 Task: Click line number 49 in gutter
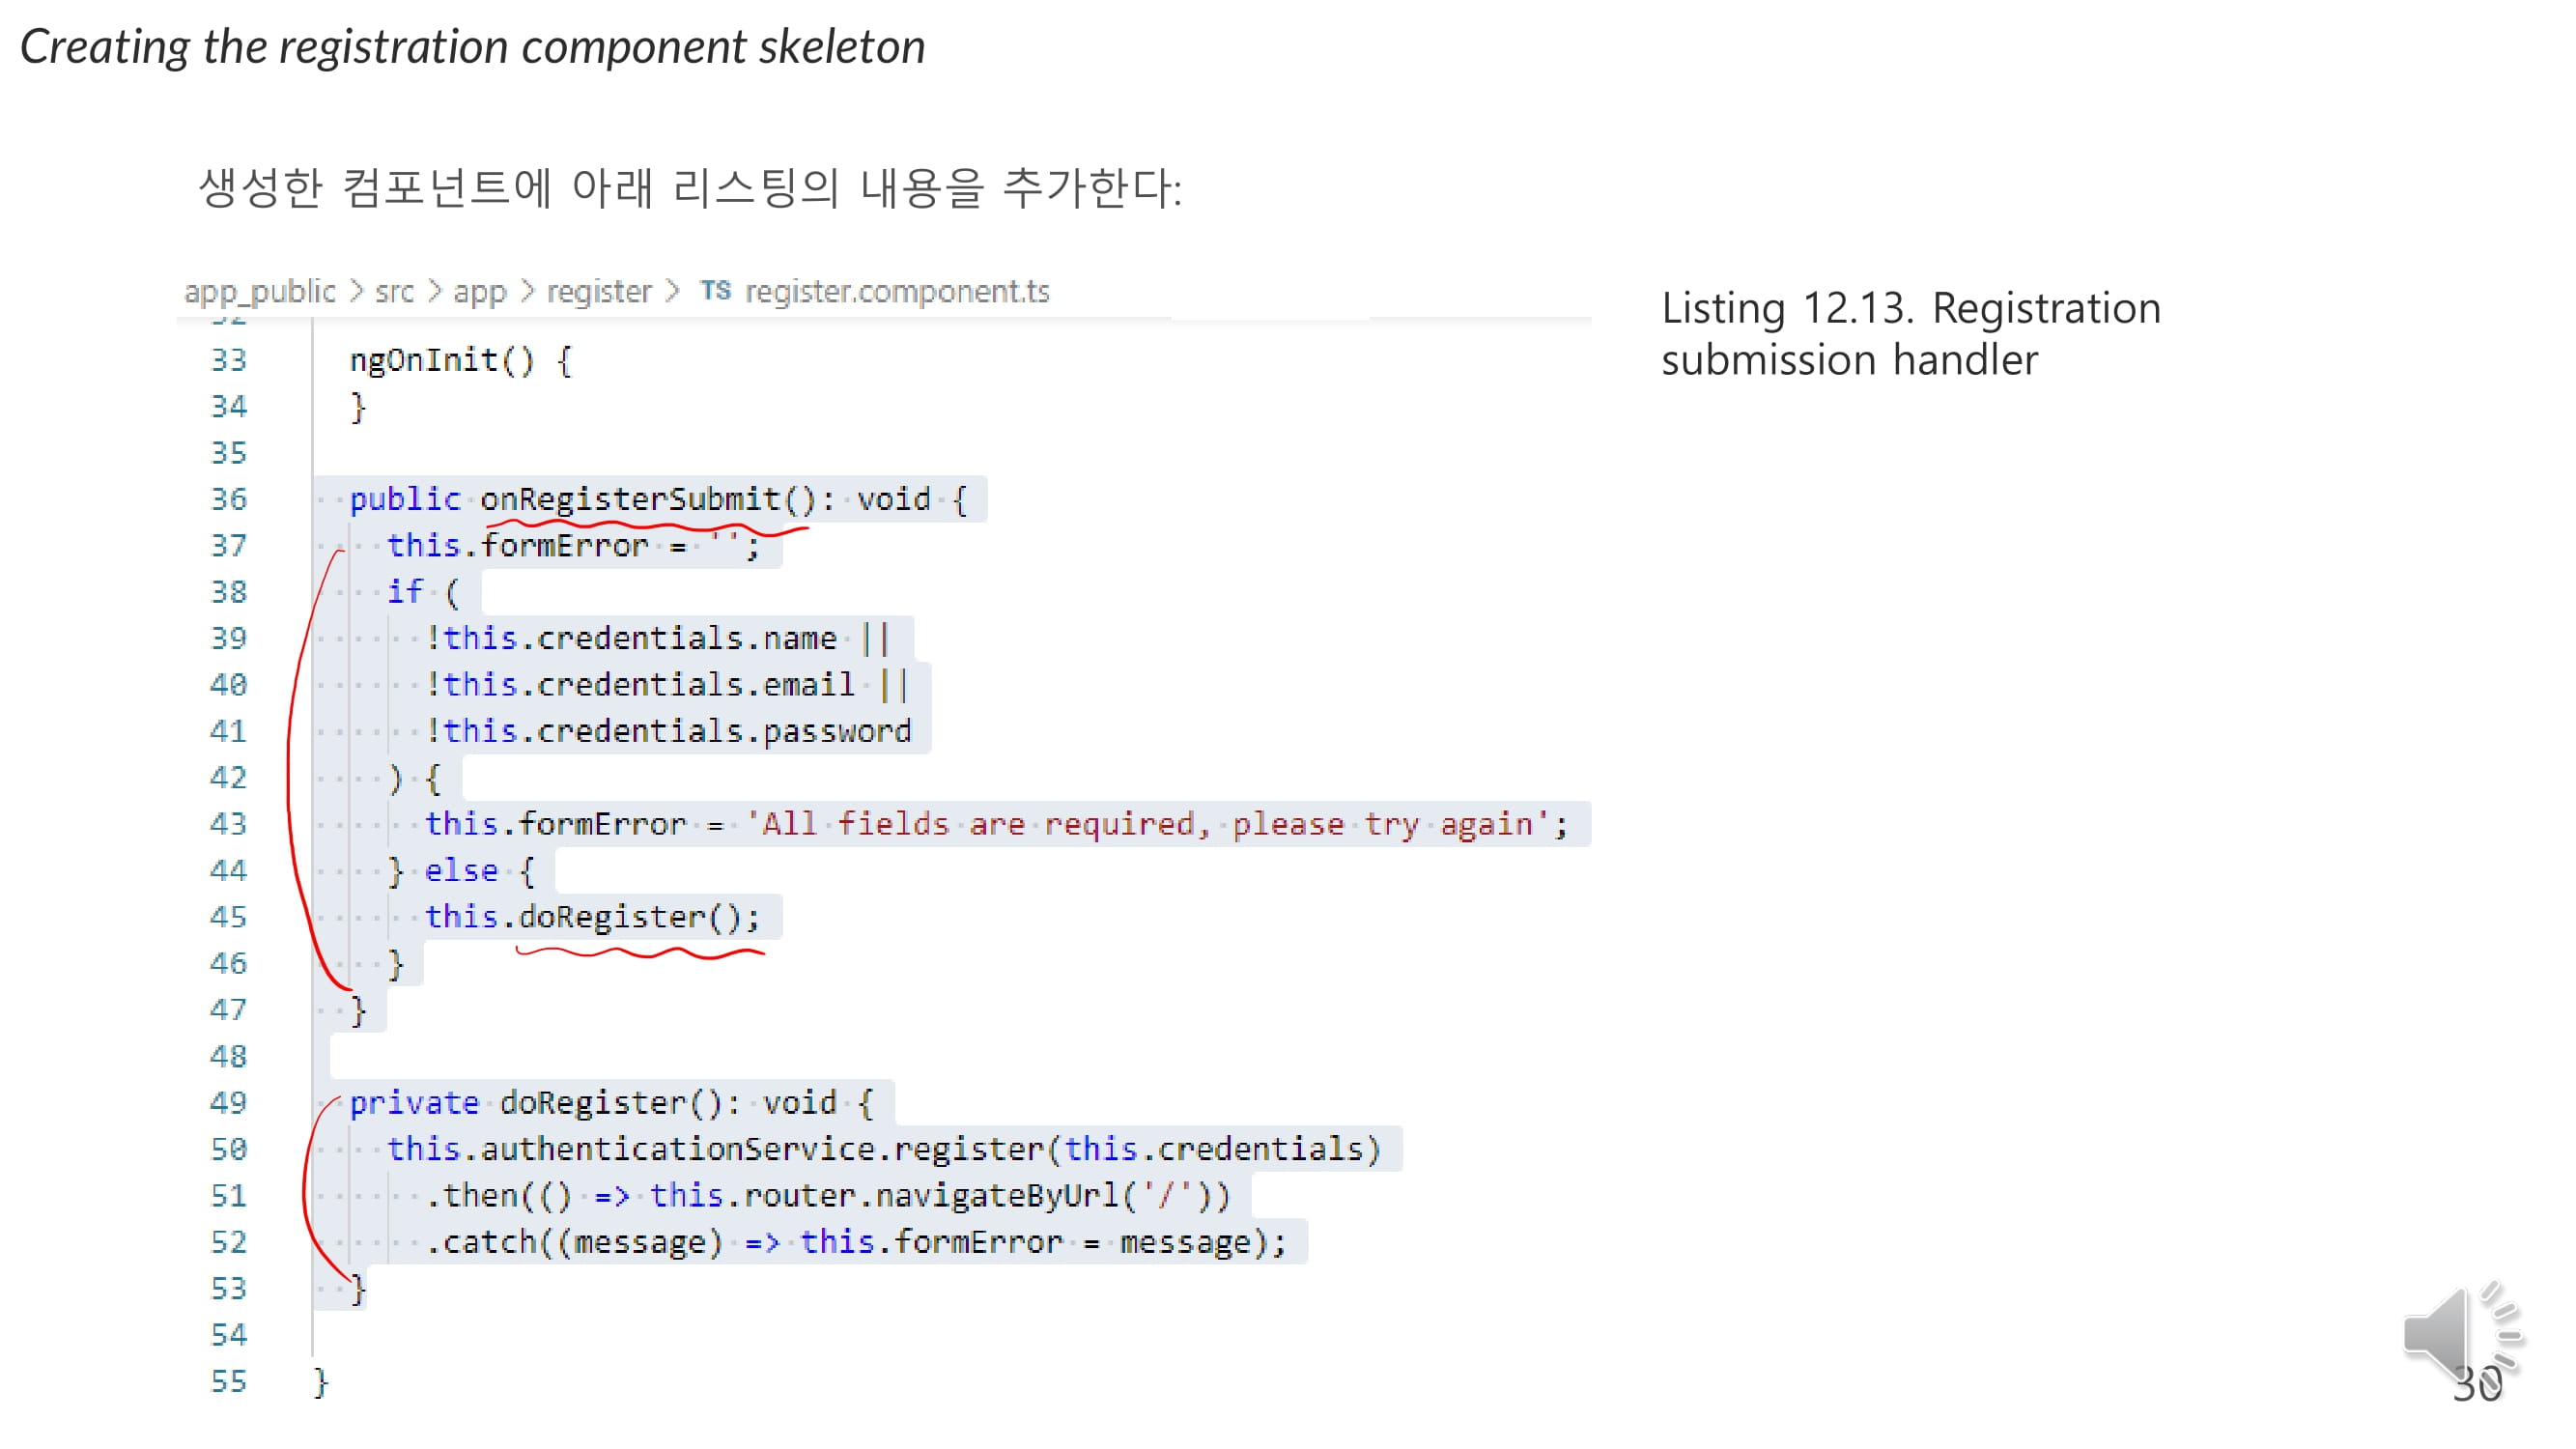click(x=229, y=1102)
